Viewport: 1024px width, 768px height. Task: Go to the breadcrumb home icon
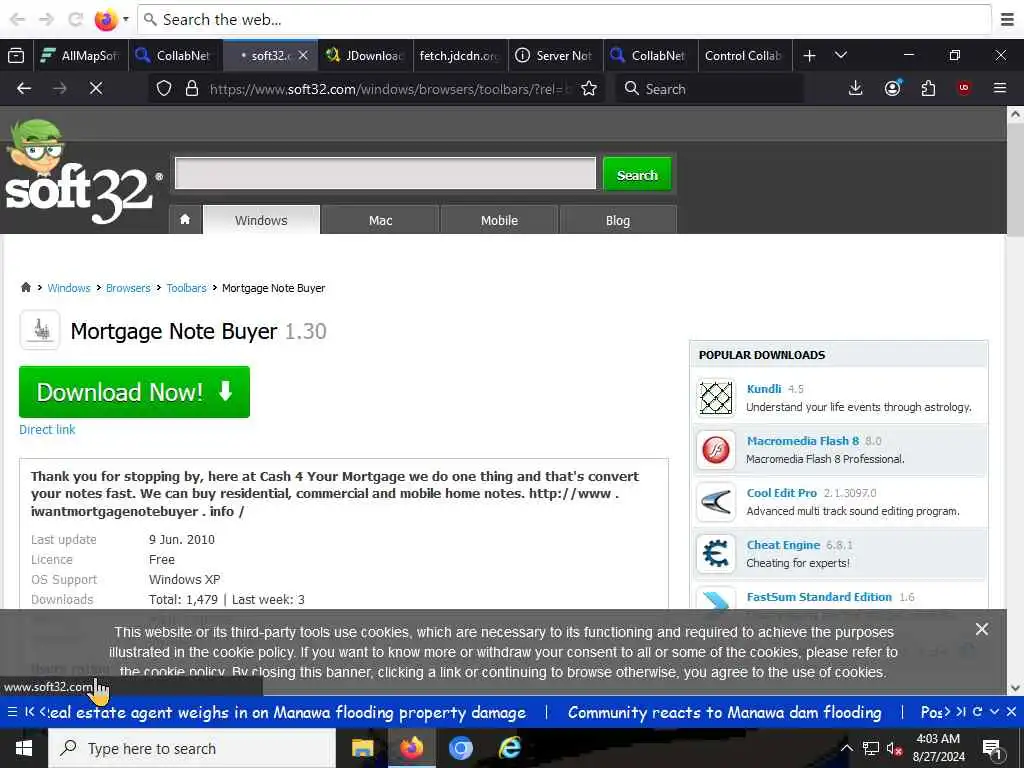click(26, 287)
